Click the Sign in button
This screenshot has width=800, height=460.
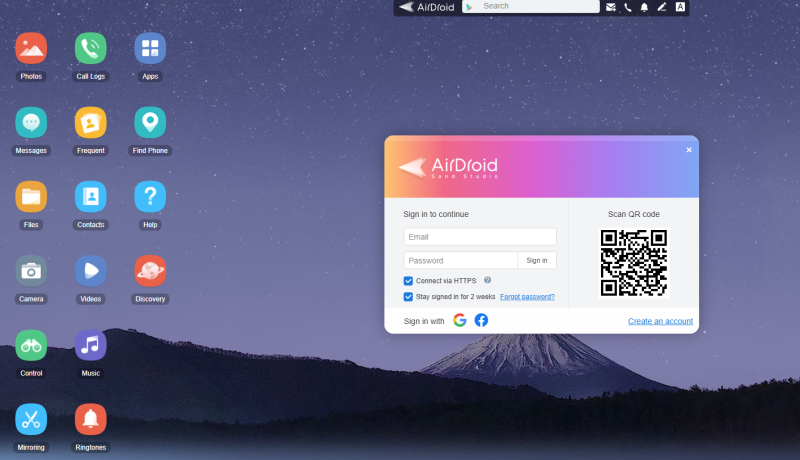(537, 261)
